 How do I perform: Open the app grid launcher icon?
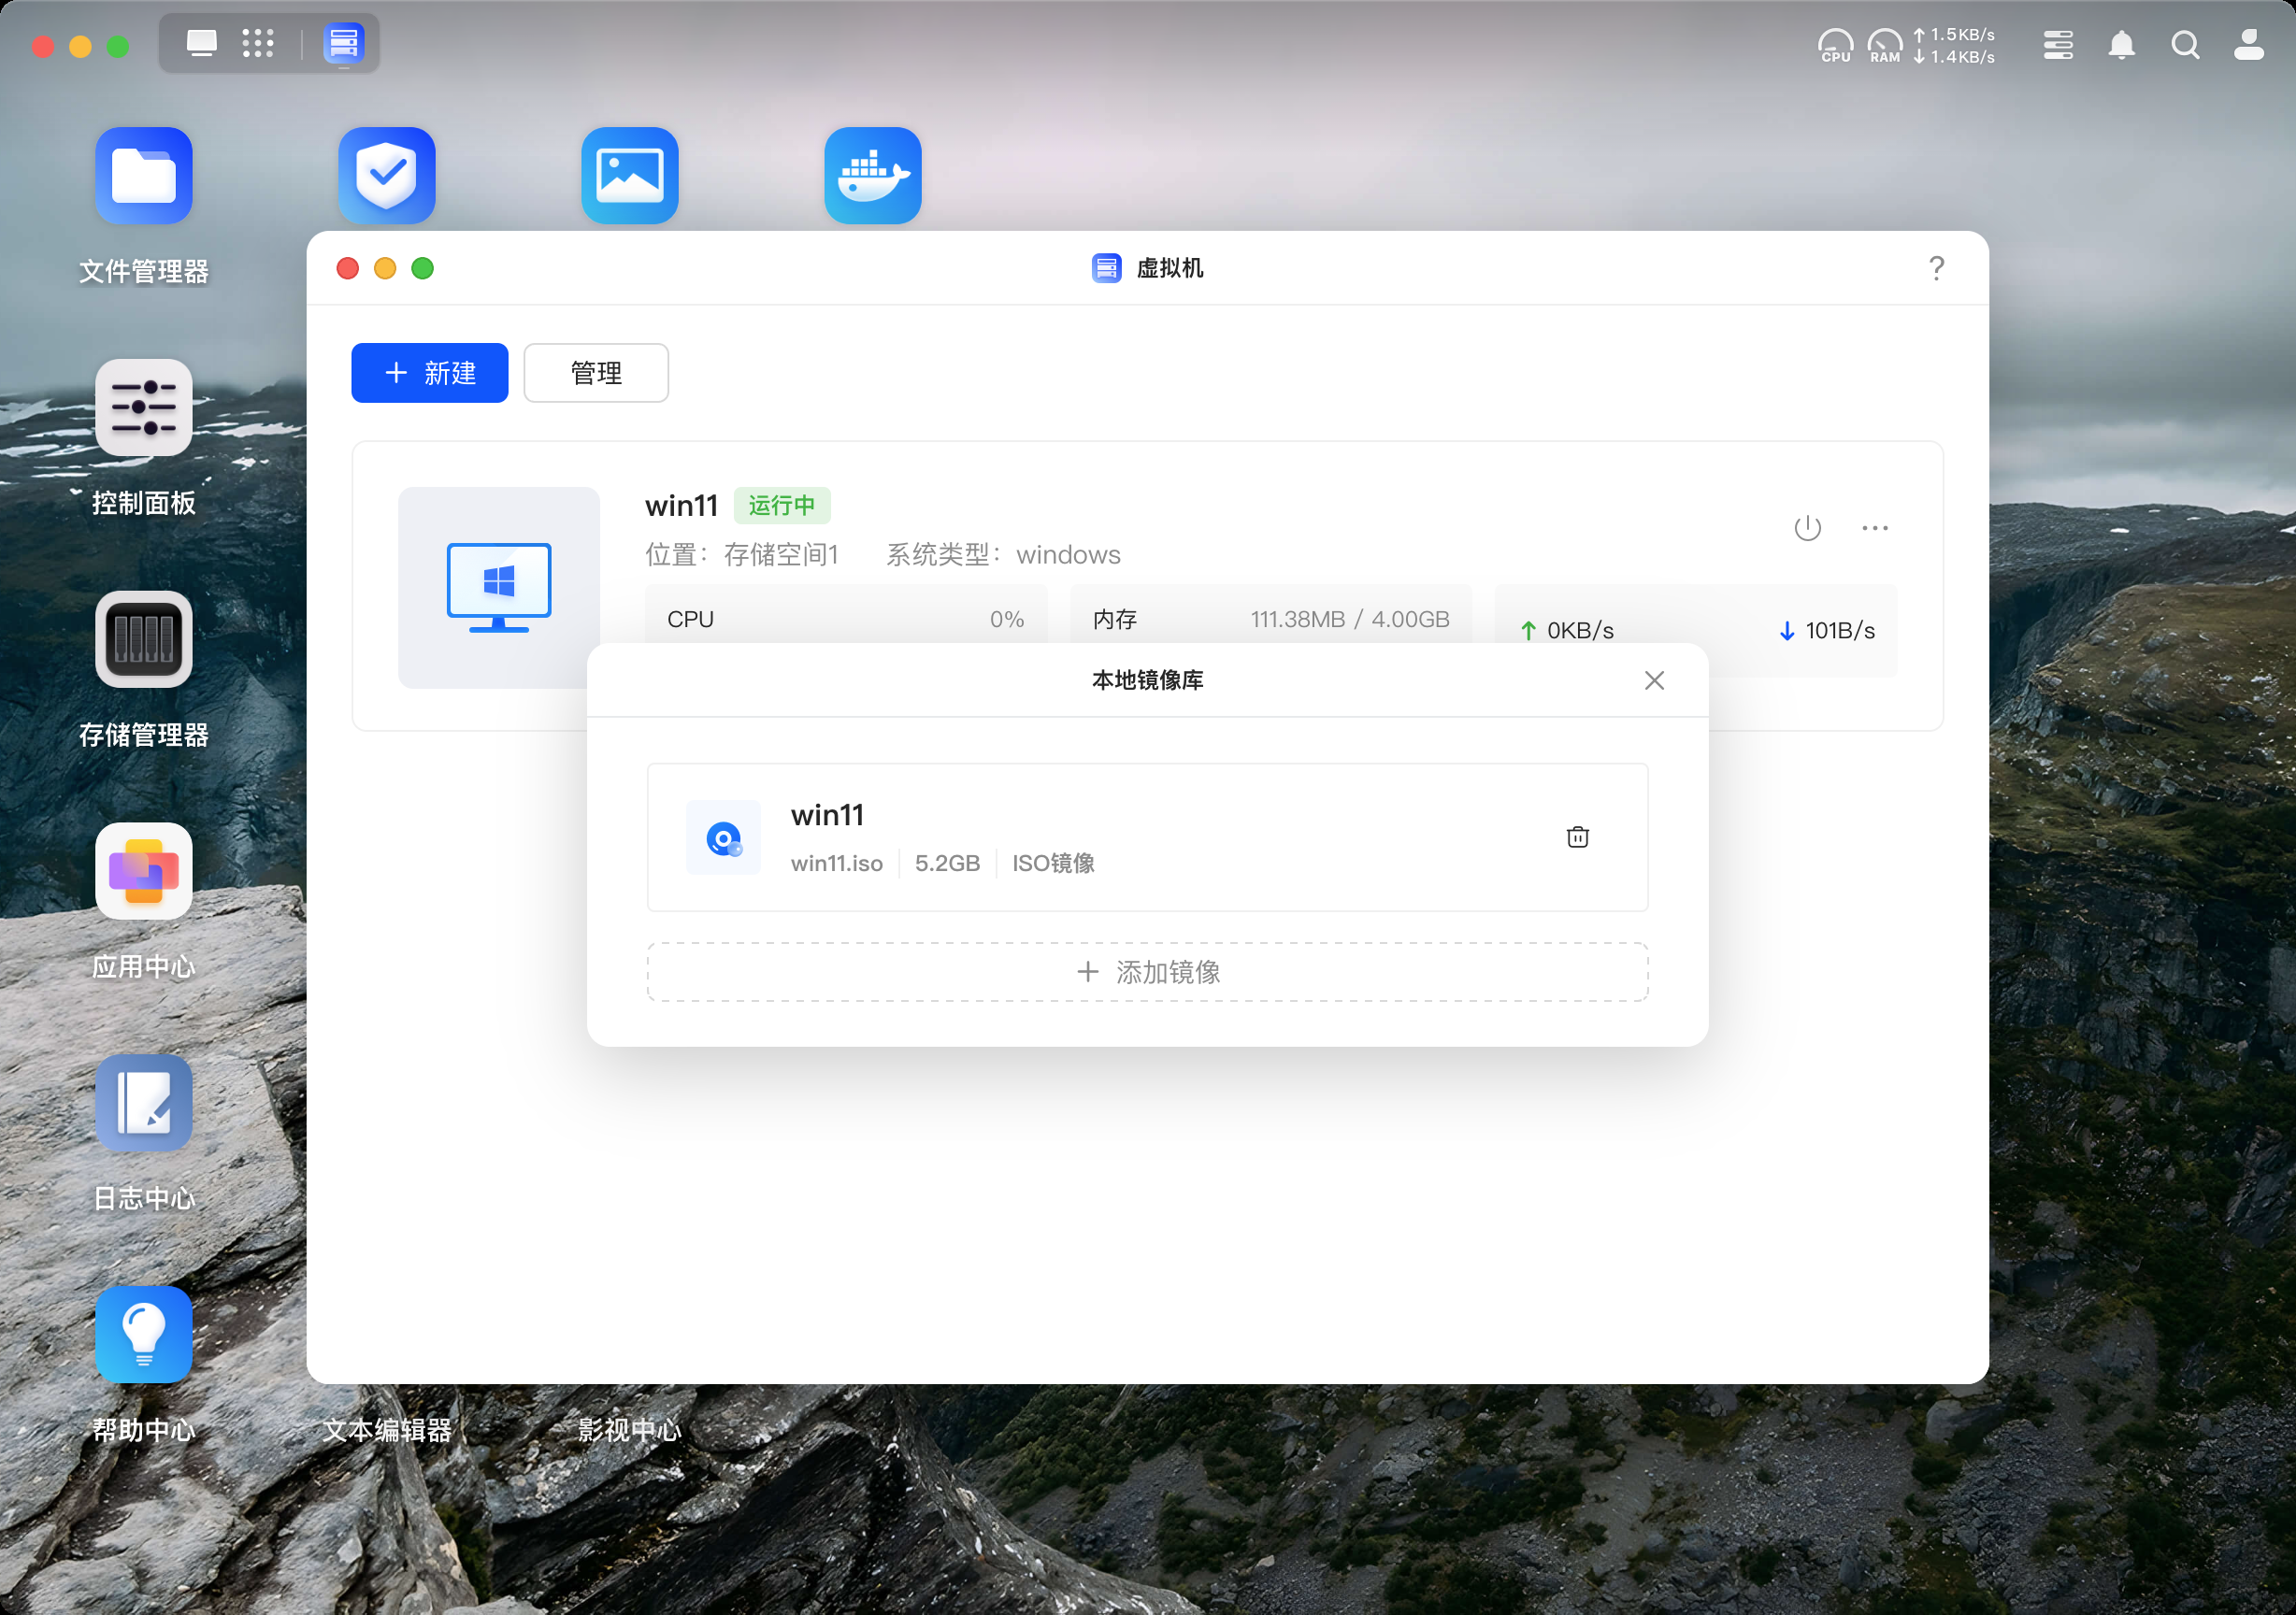[x=258, y=43]
